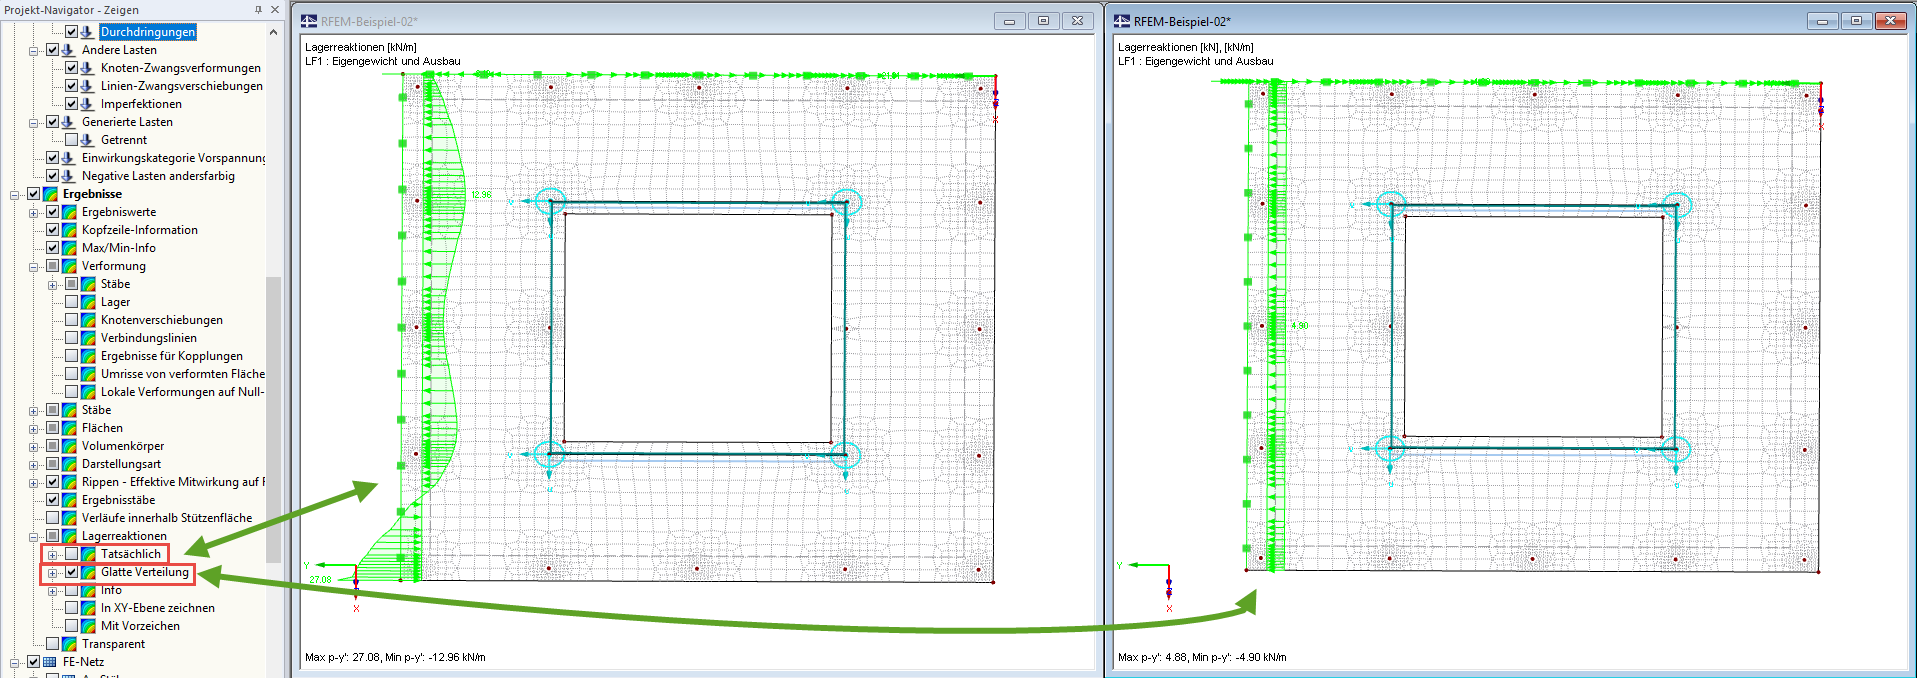
Task: Enable the Tatsächlich checkbox
Action: (x=71, y=554)
